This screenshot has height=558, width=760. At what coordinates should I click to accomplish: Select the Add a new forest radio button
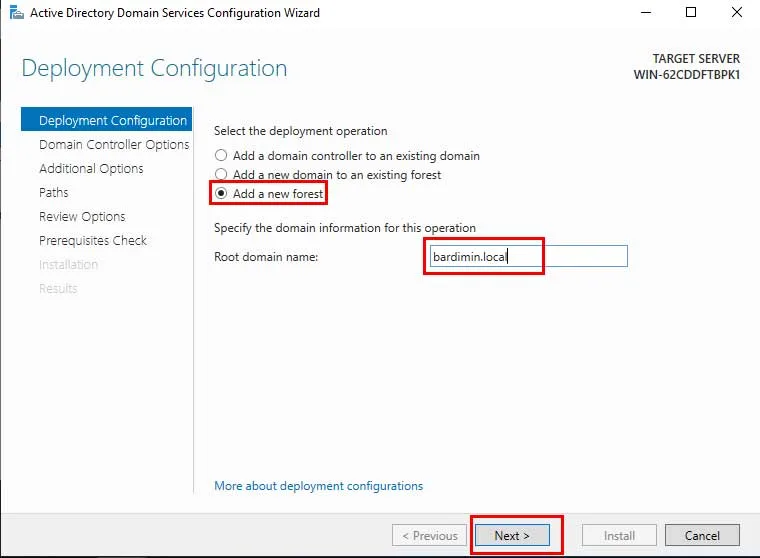click(221, 193)
